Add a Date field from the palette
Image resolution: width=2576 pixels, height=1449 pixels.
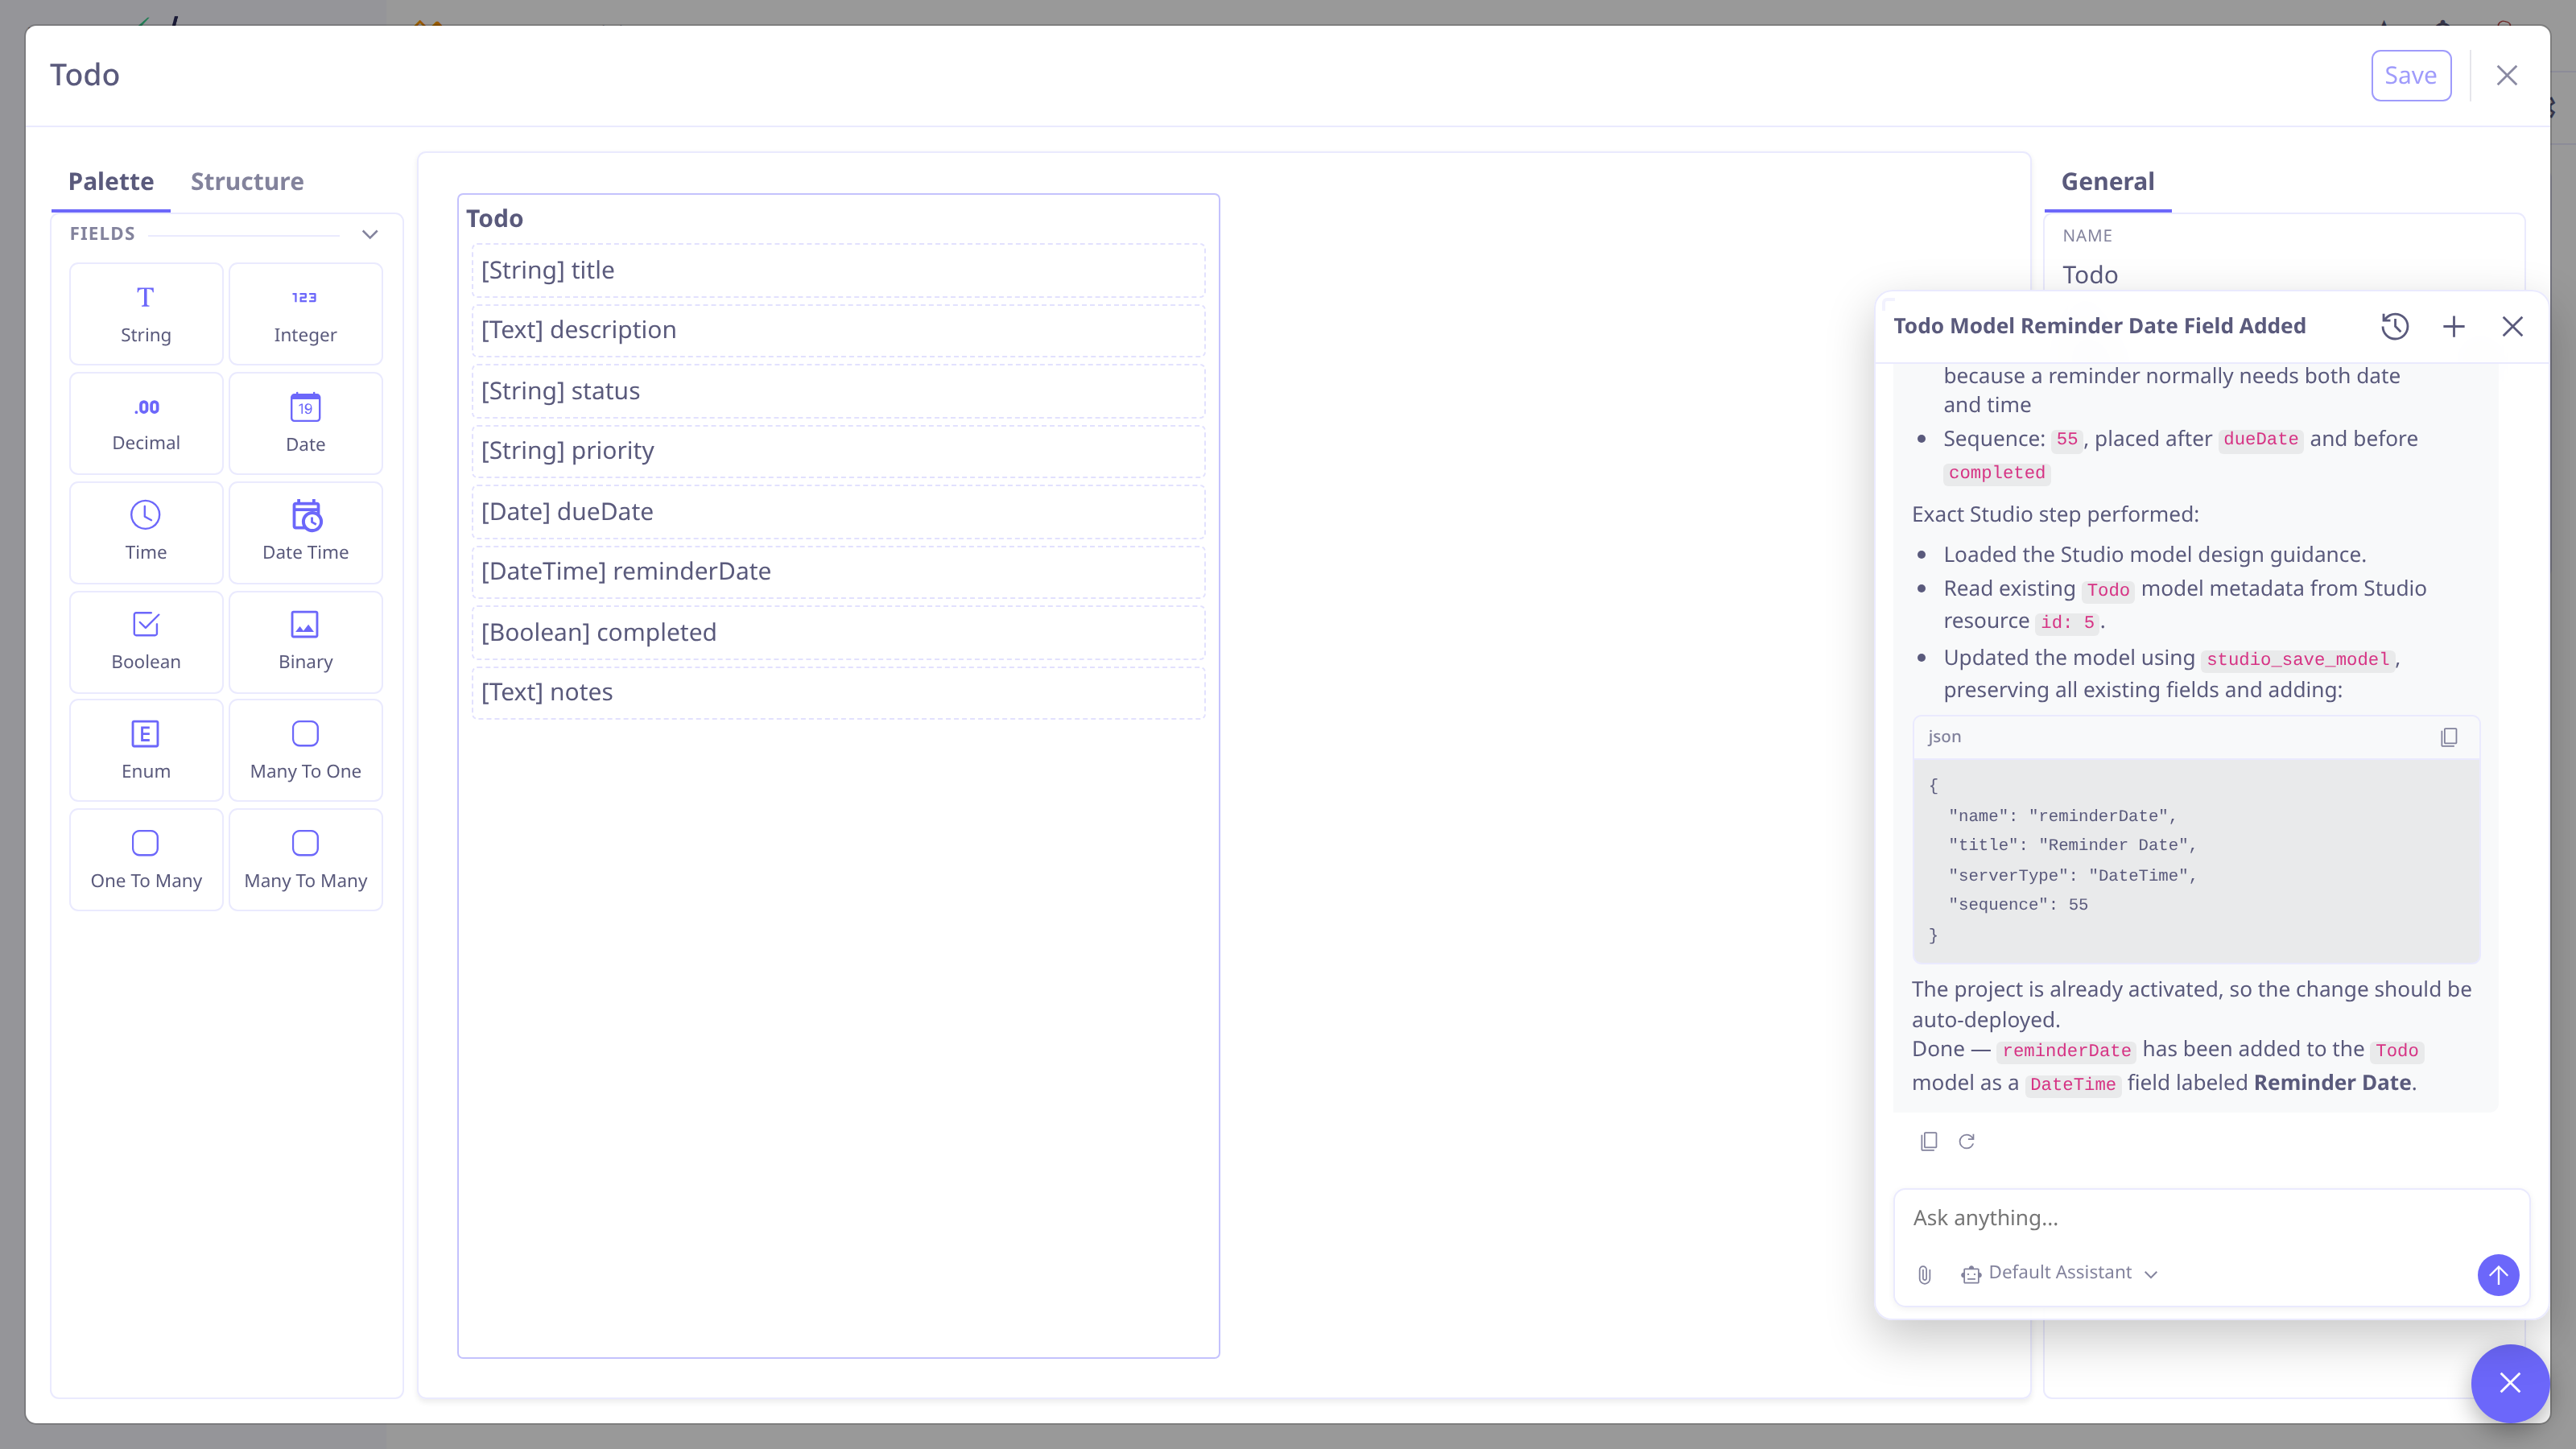pyautogui.click(x=305, y=423)
